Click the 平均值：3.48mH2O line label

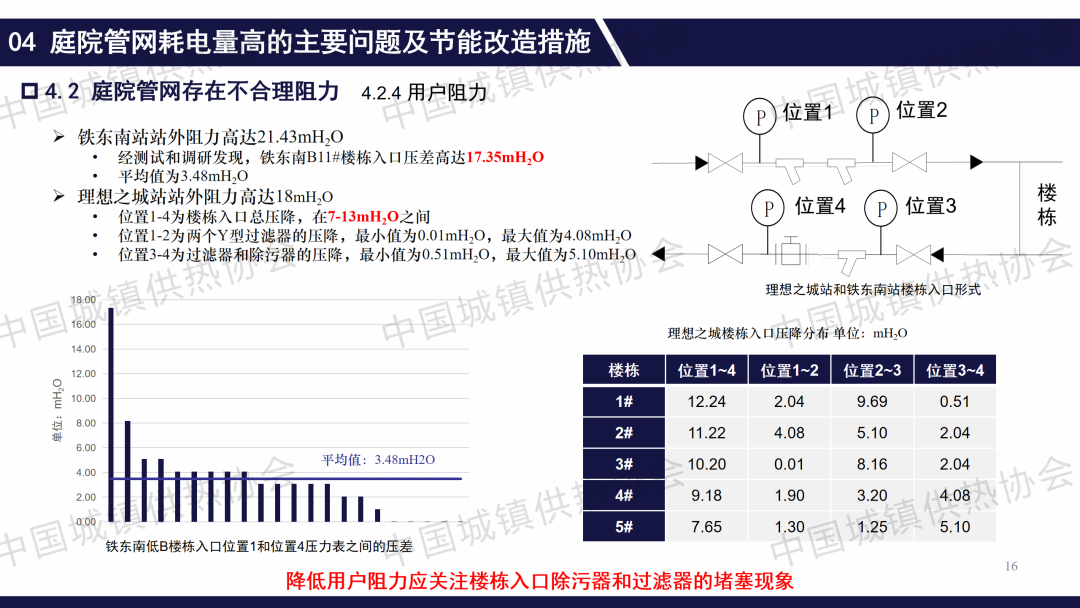[x=378, y=460]
